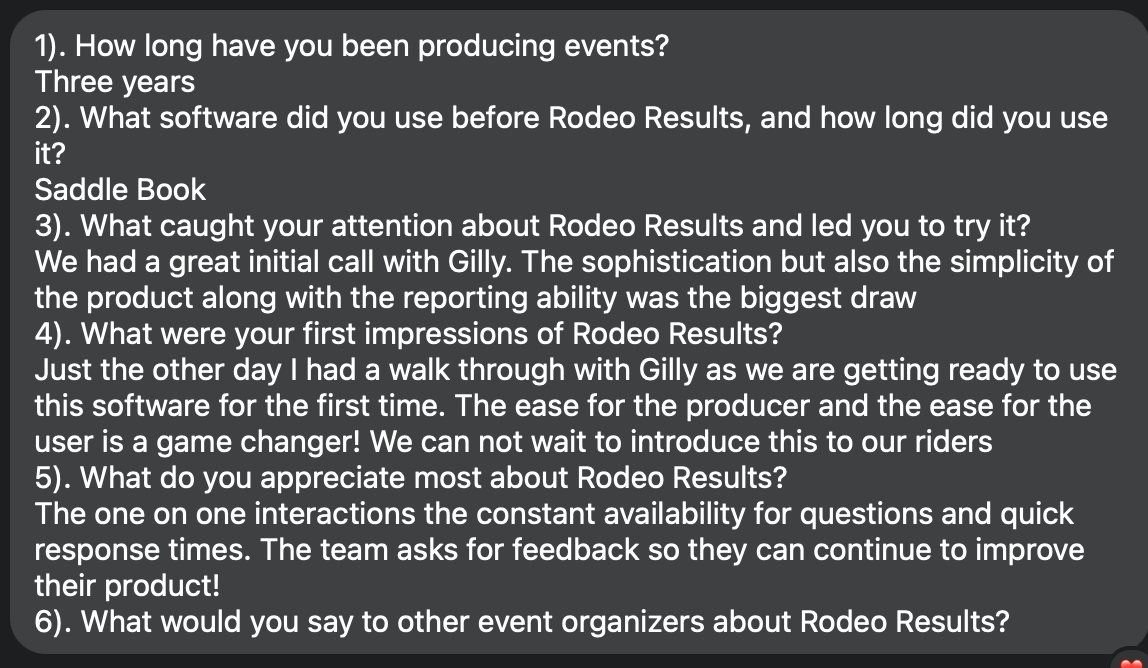The height and width of the screenshot is (668, 1148).
Task: Click the line starting "response times."
Action: (559, 549)
